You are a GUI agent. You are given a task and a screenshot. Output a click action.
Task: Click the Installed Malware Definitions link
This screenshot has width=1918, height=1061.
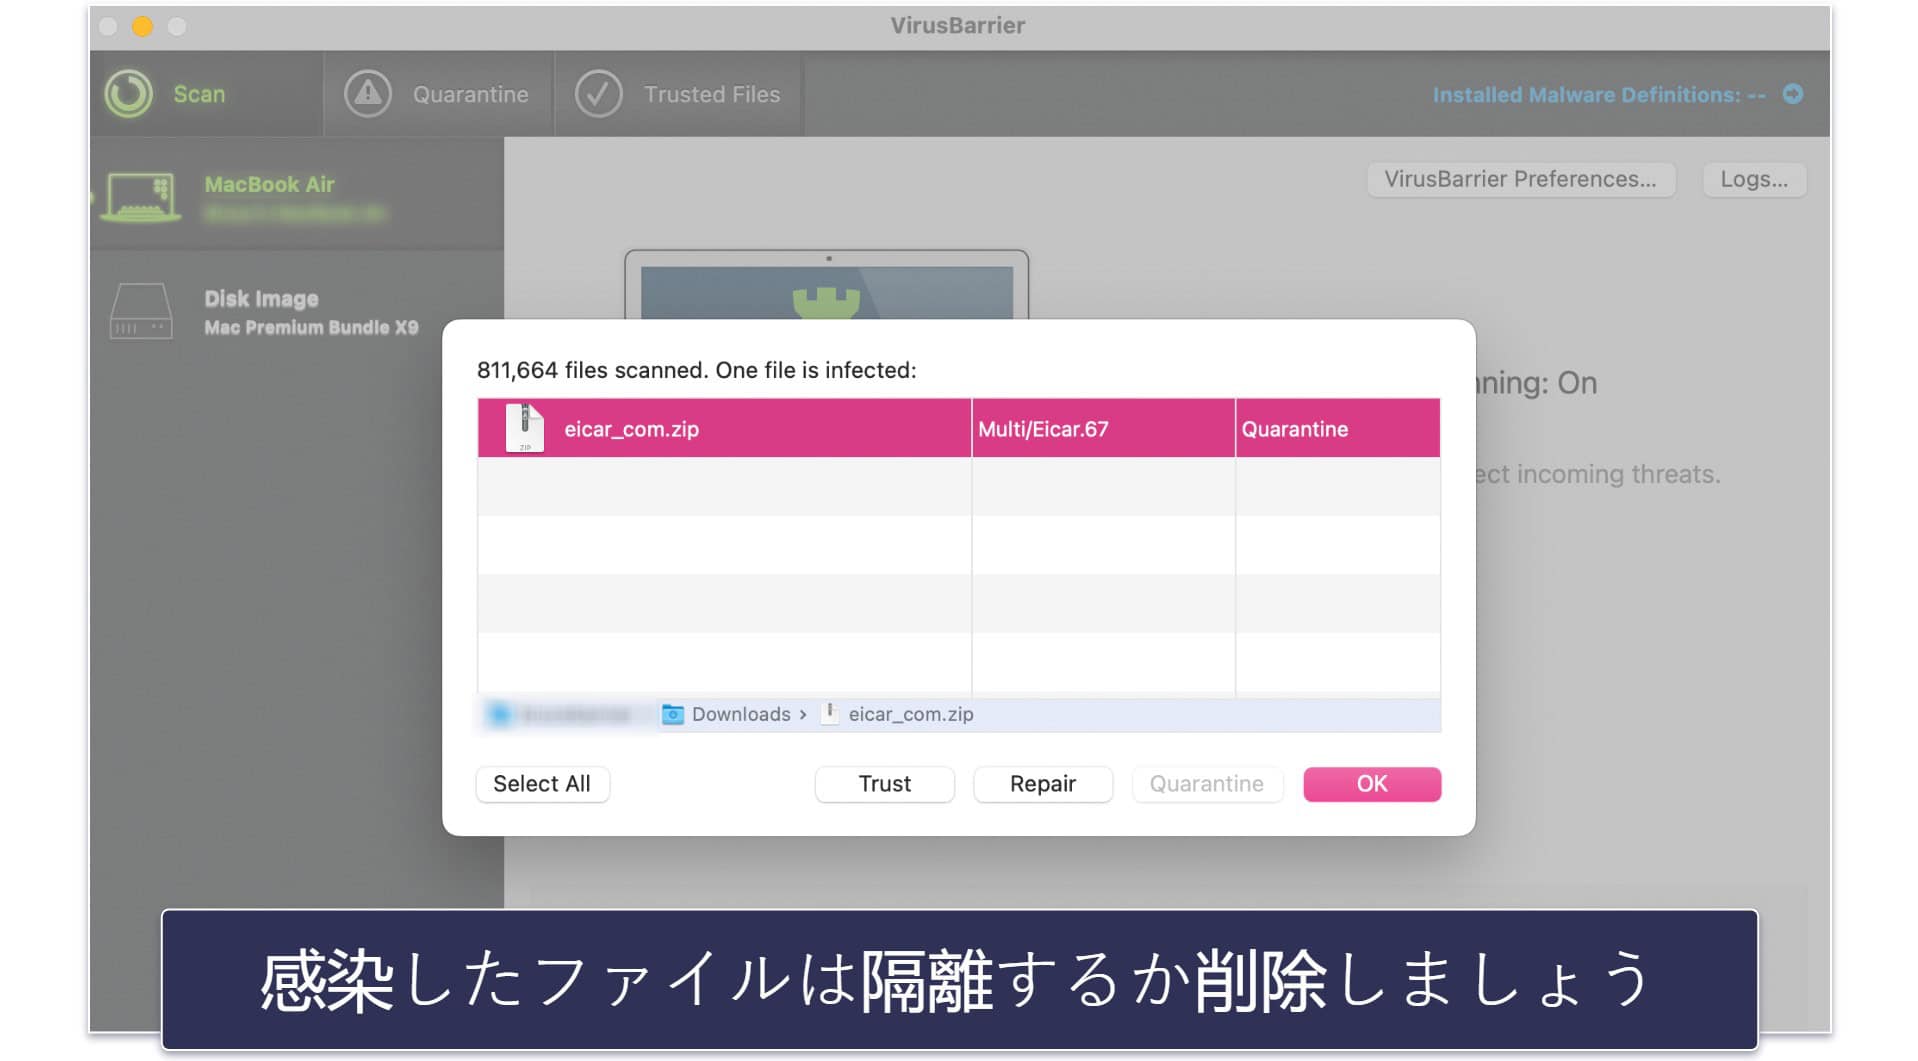pos(1599,95)
